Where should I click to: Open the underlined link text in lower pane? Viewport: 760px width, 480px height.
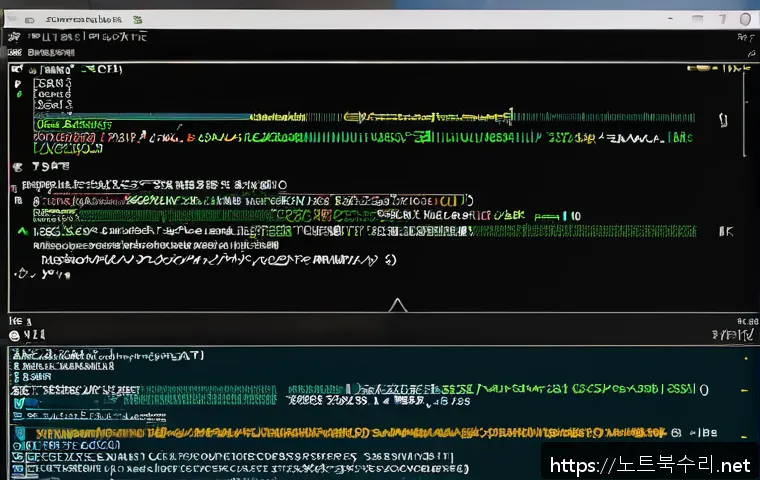pos(96,416)
